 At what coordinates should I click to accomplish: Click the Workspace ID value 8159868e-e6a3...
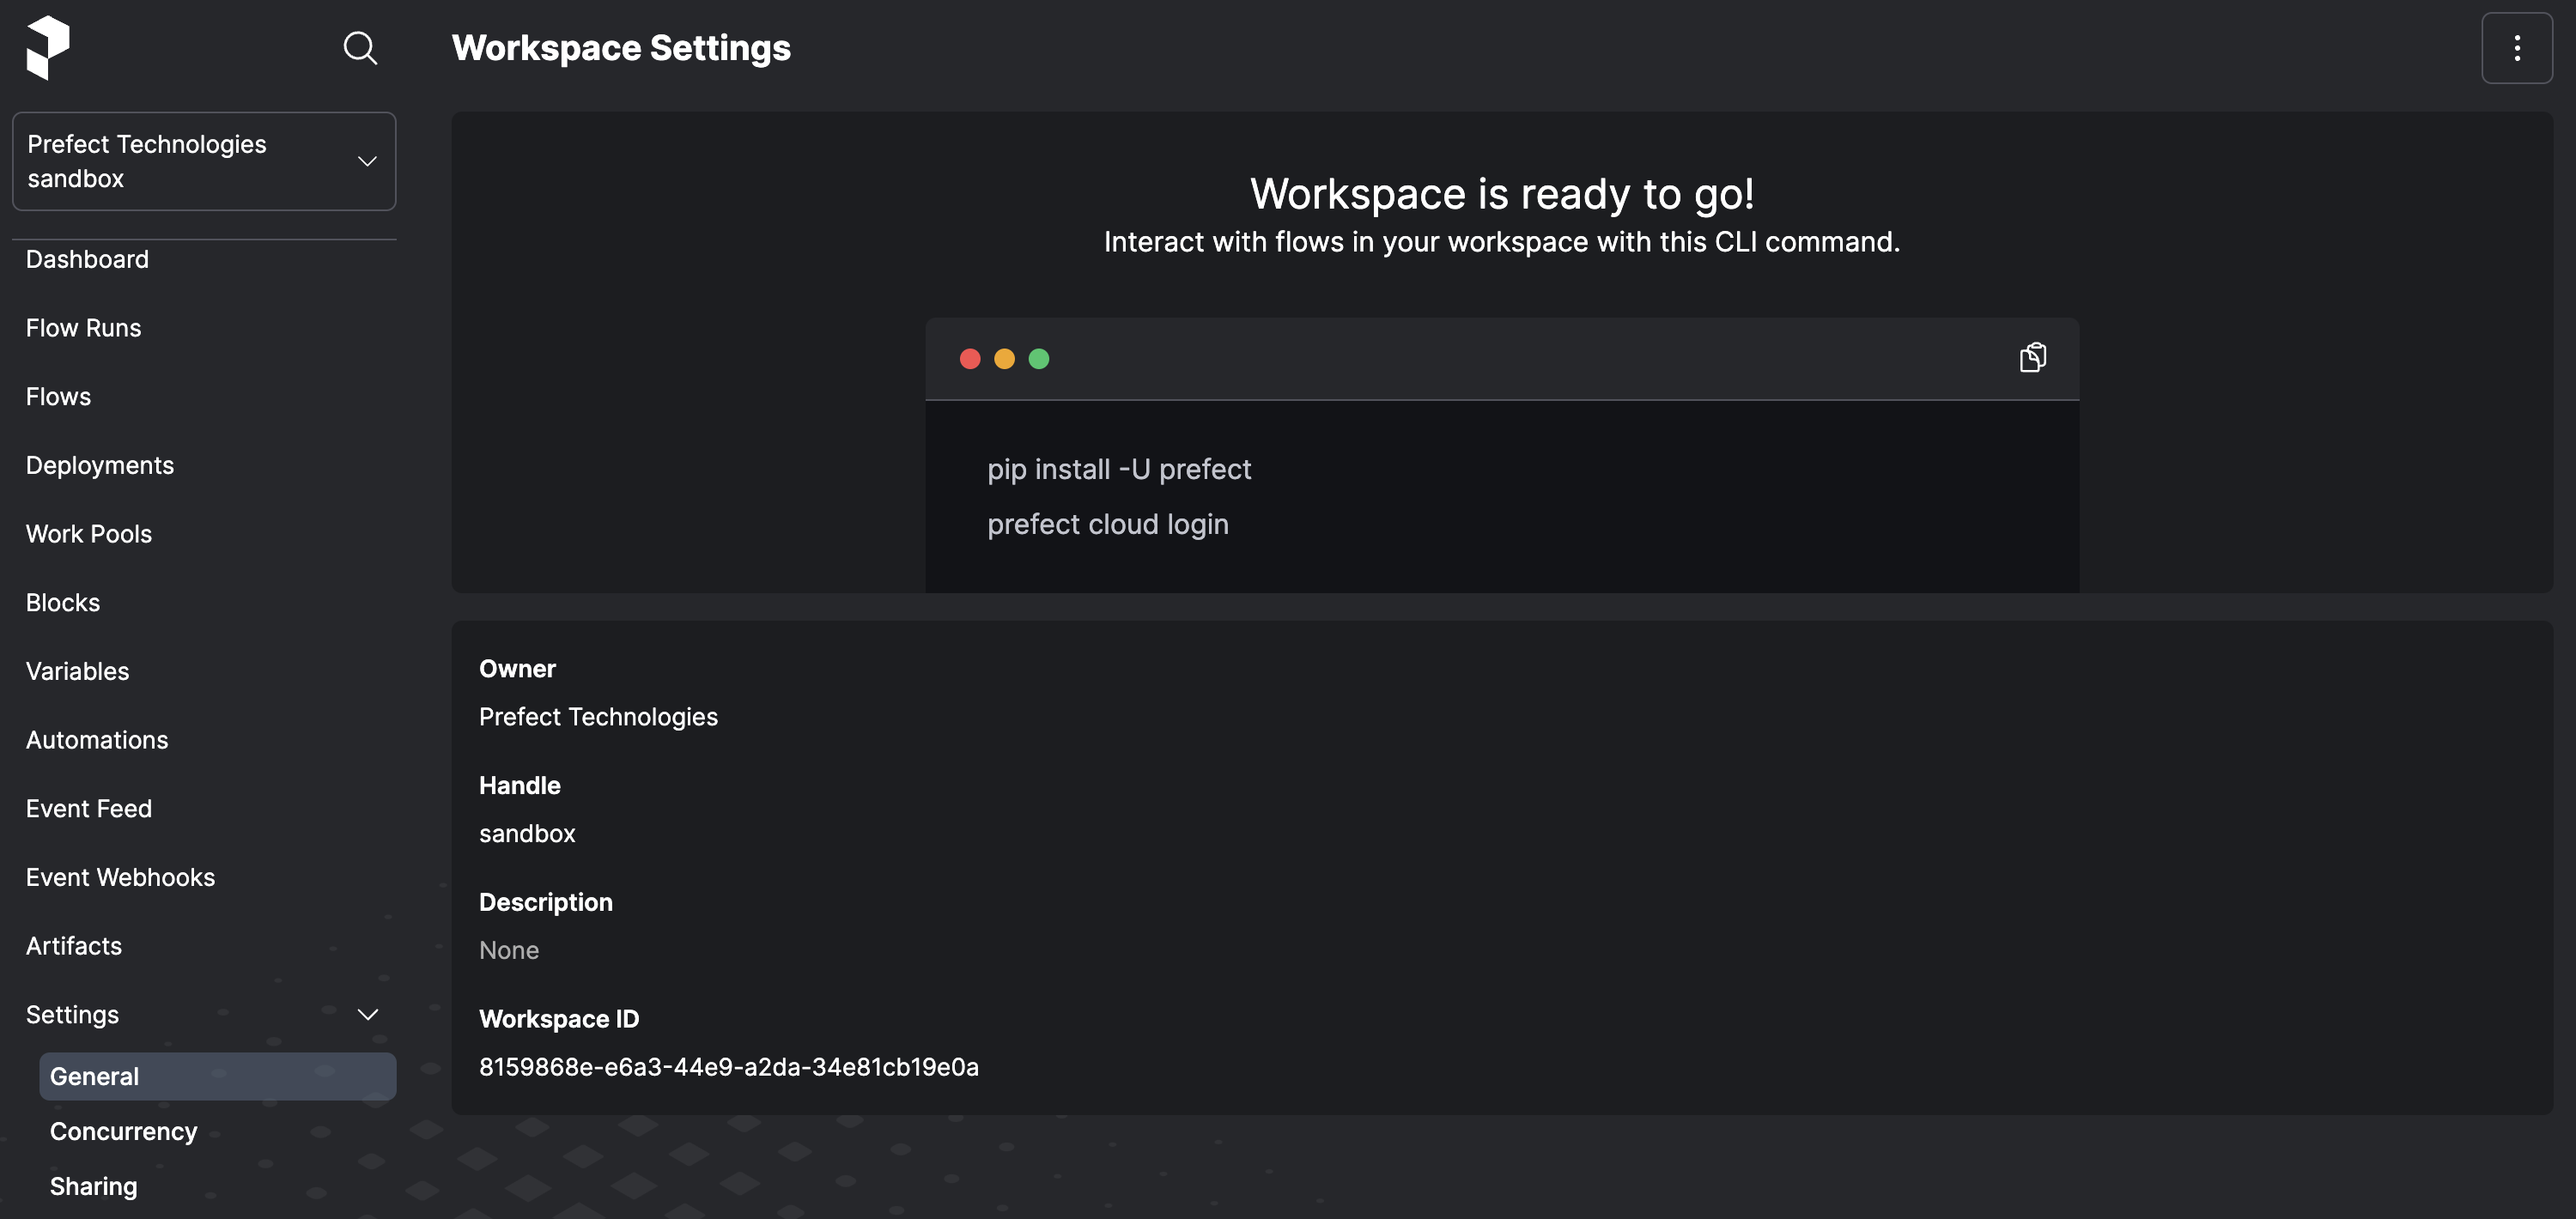tap(728, 1066)
